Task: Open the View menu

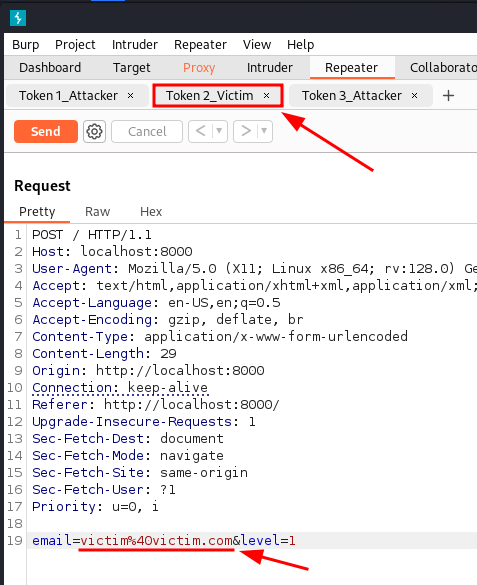Action: click(x=257, y=45)
